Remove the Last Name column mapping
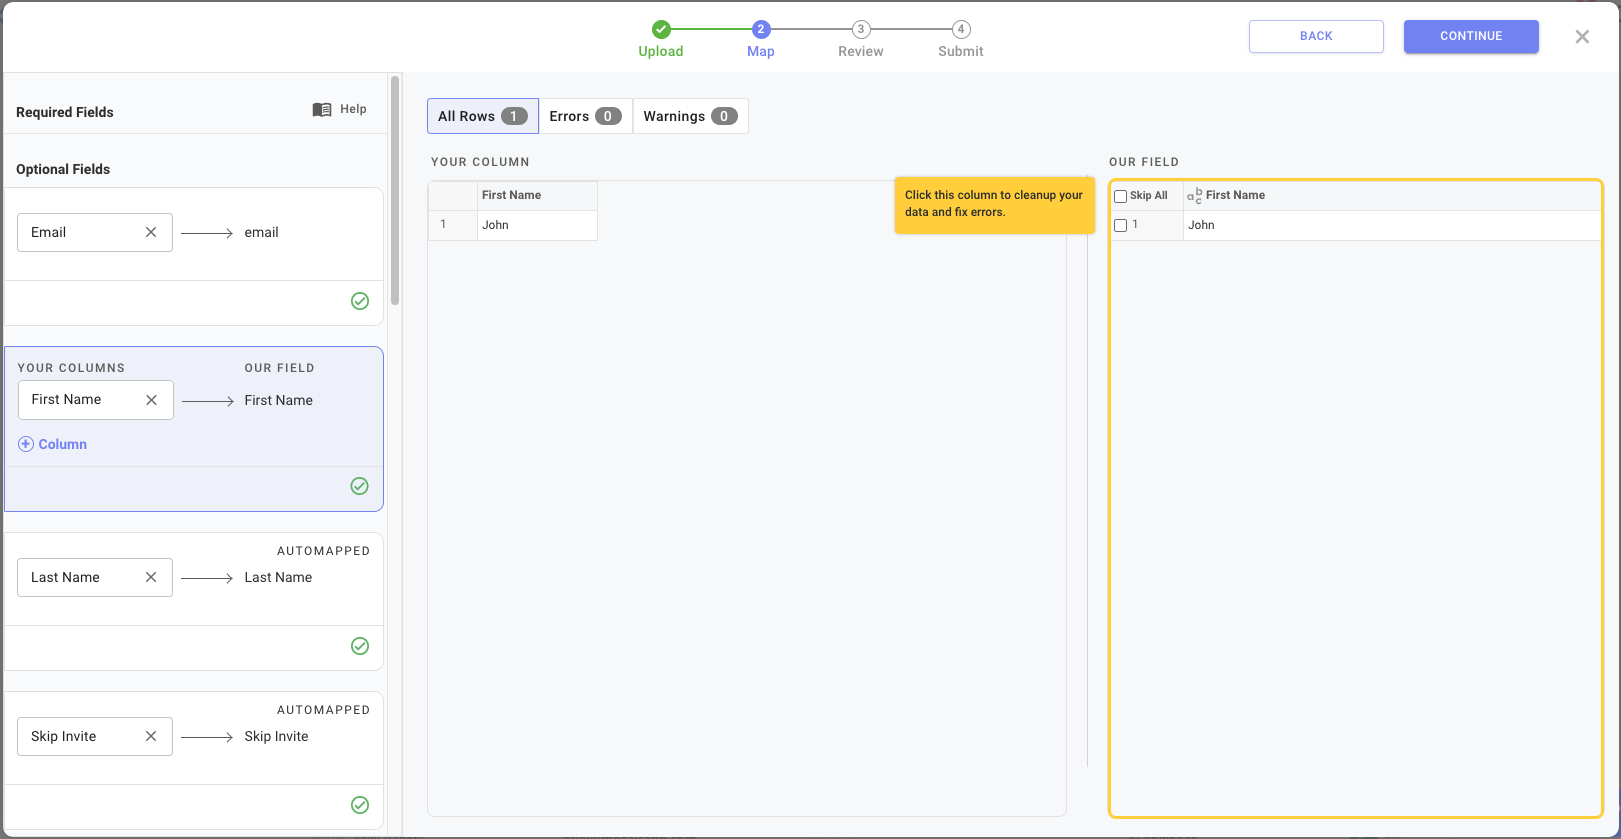 pos(151,577)
